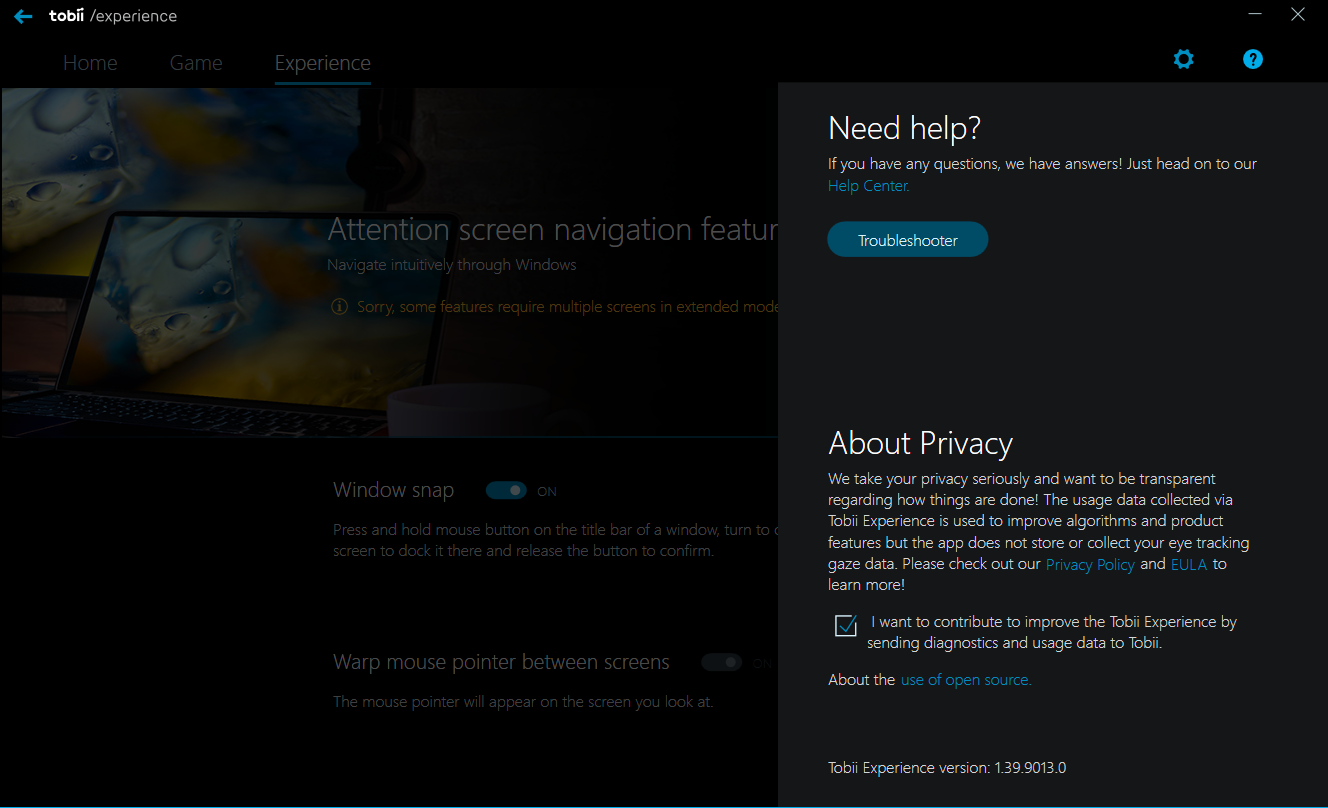The image size is (1328, 808).
Task: Uncheck the diagnostics and usage data checkbox
Action: 846,626
